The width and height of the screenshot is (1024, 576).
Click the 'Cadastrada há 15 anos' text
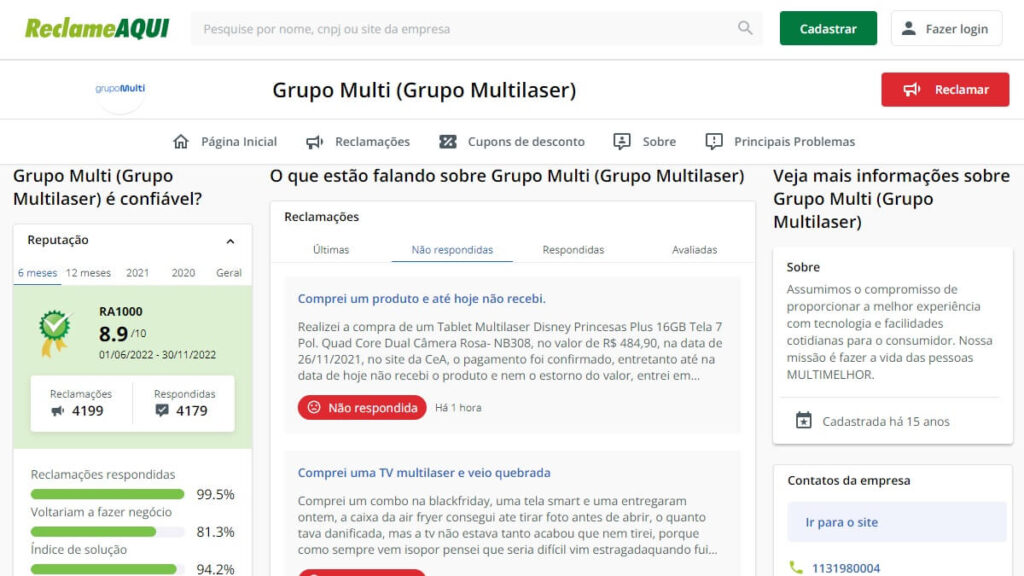coord(886,421)
